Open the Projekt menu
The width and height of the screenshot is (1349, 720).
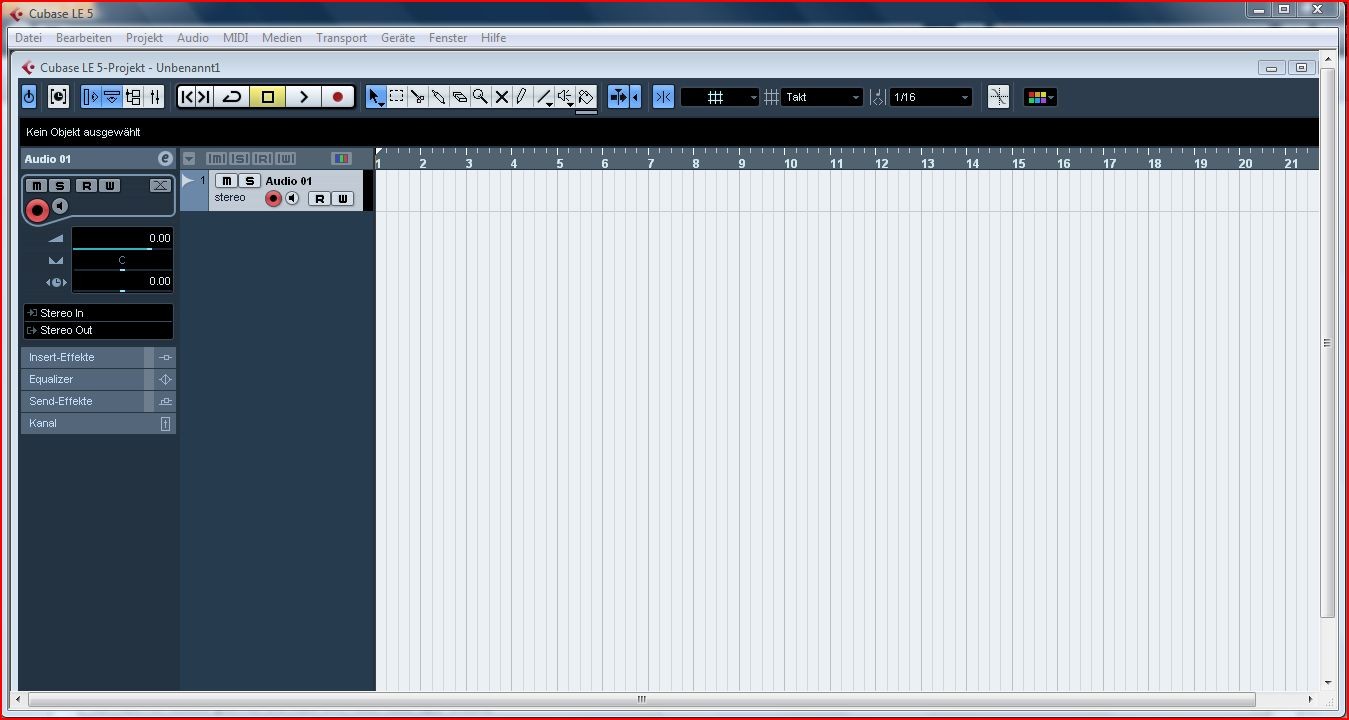click(144, 38)
